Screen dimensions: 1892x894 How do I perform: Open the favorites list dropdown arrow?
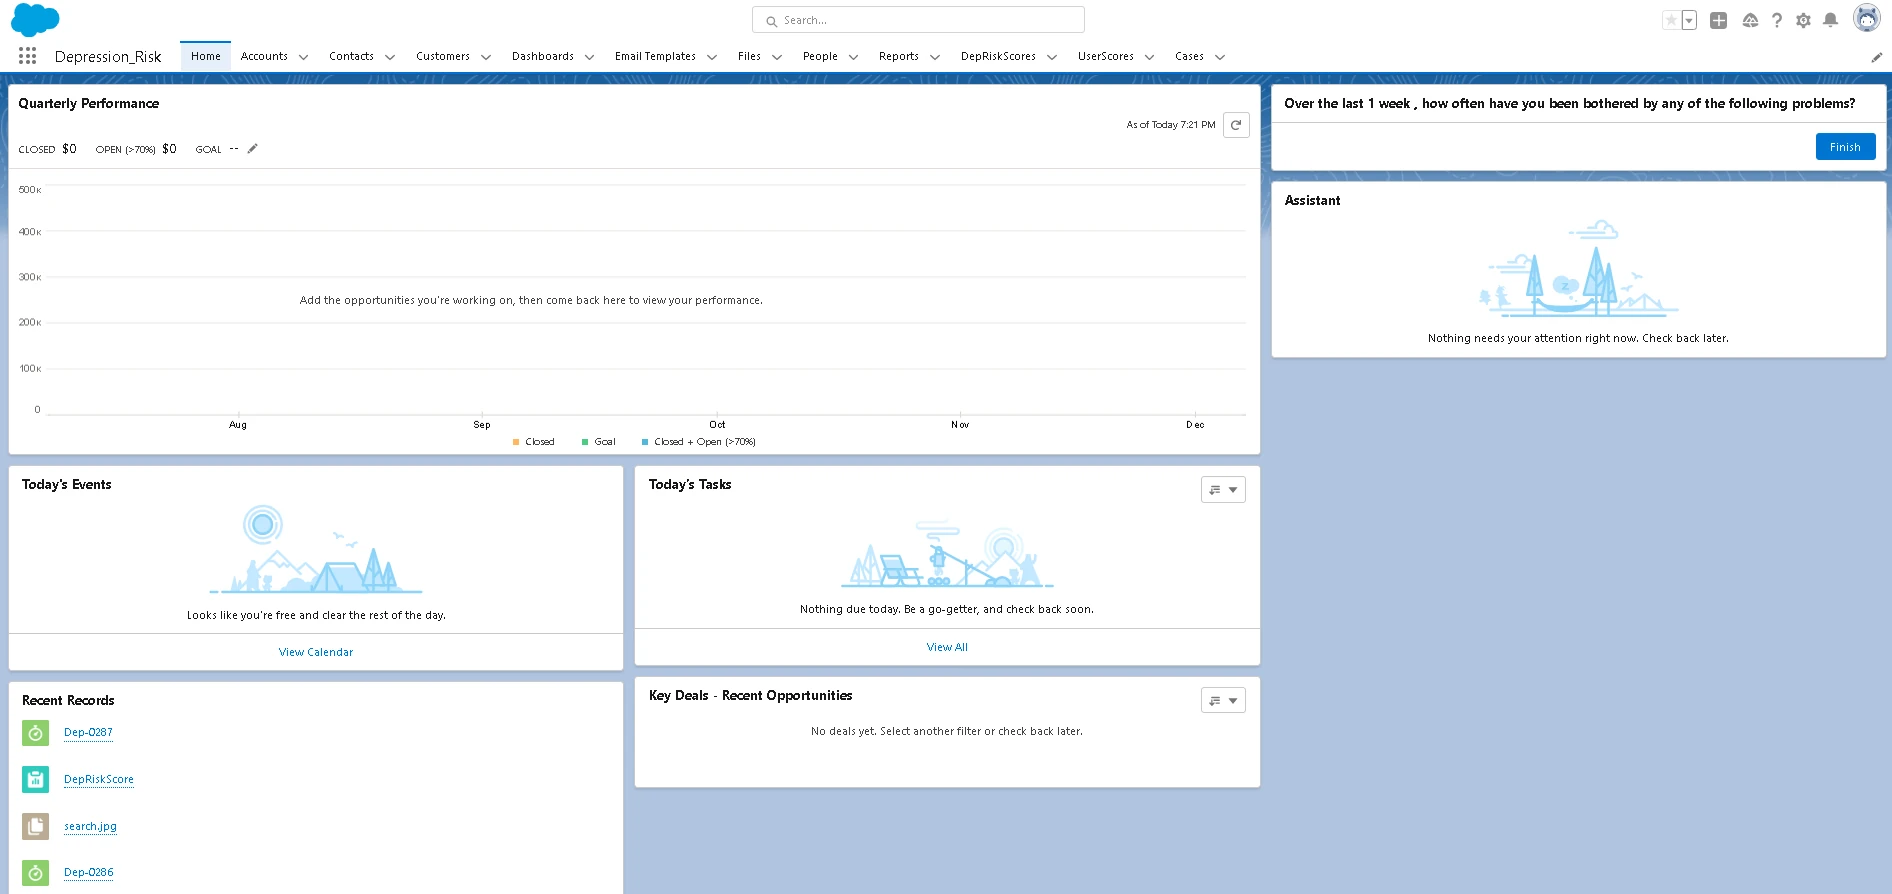[1689, 20]
